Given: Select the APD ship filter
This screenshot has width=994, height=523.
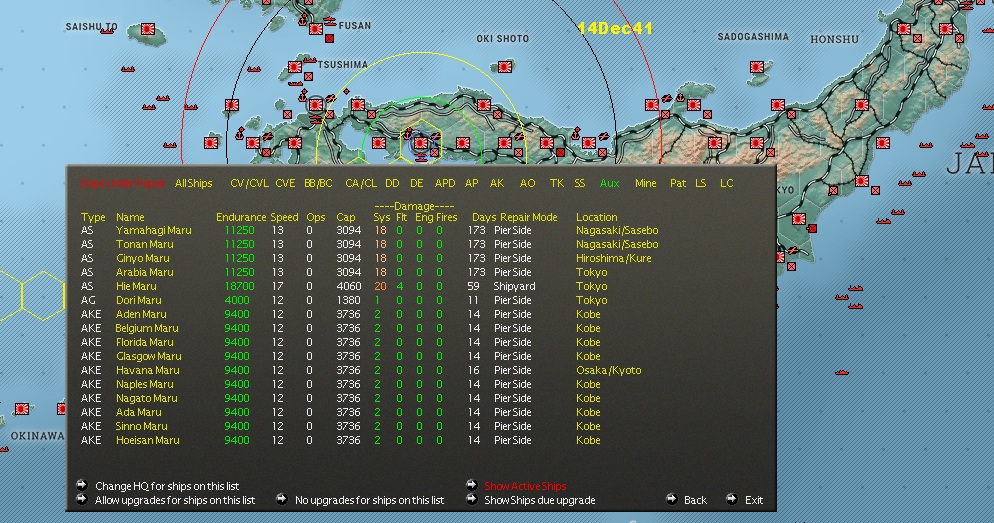Looking at the screenshot, I should pyautogui.click(x=445, y=183).
